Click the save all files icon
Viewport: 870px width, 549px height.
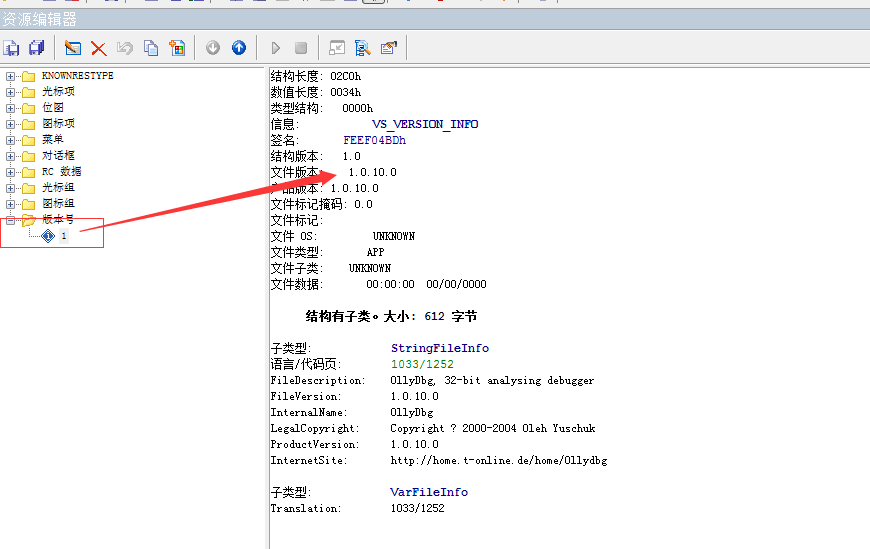37,48
